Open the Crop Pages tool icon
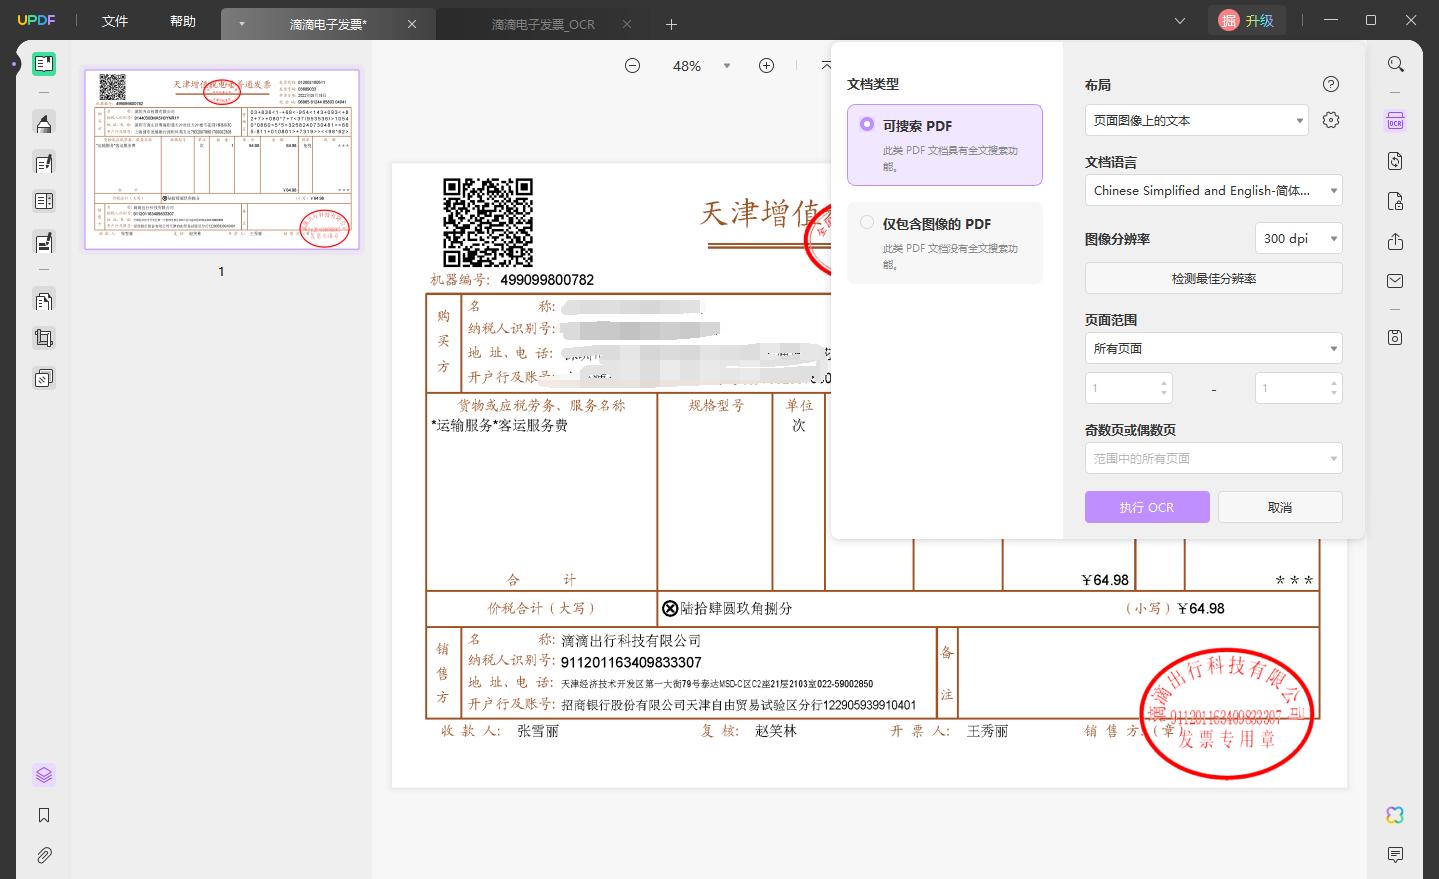Image resolution: width=1439 pixels, height=879 pixels. point(43,338)
